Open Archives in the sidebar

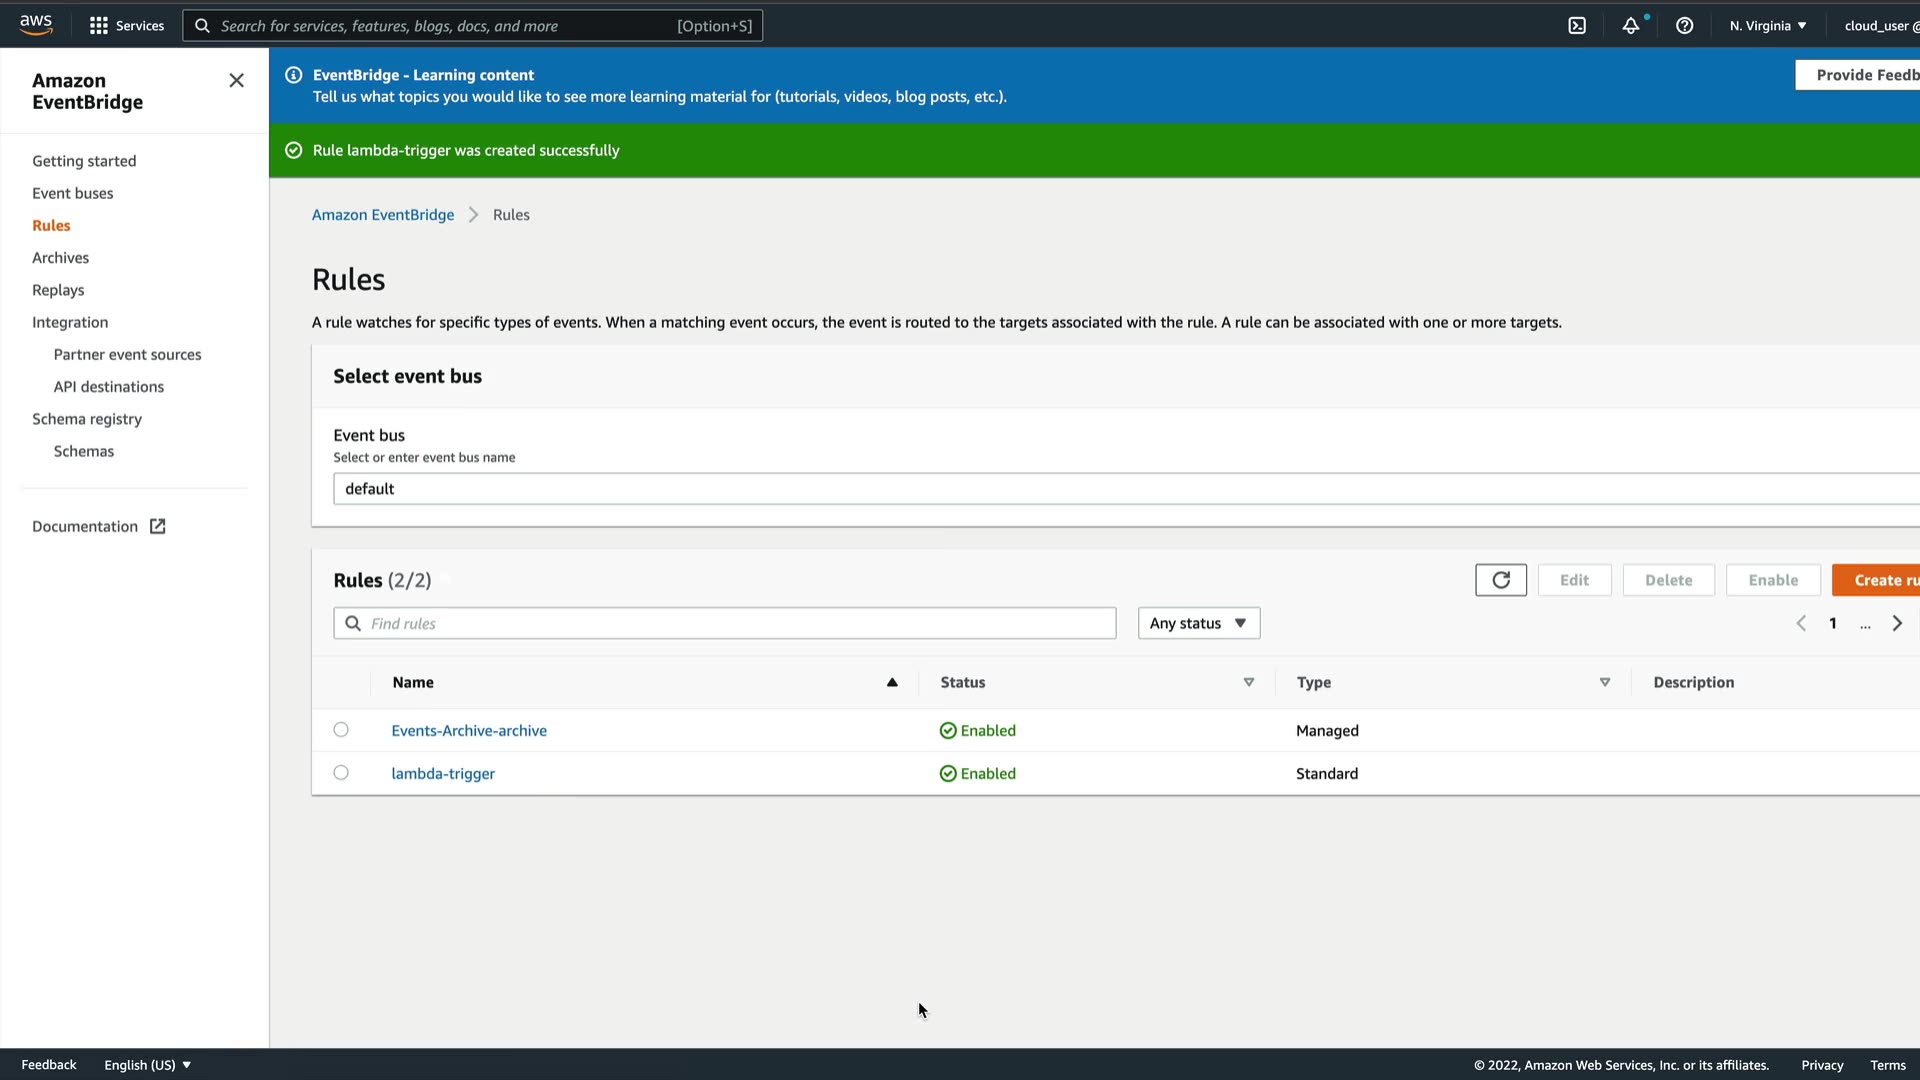(60, 257)
